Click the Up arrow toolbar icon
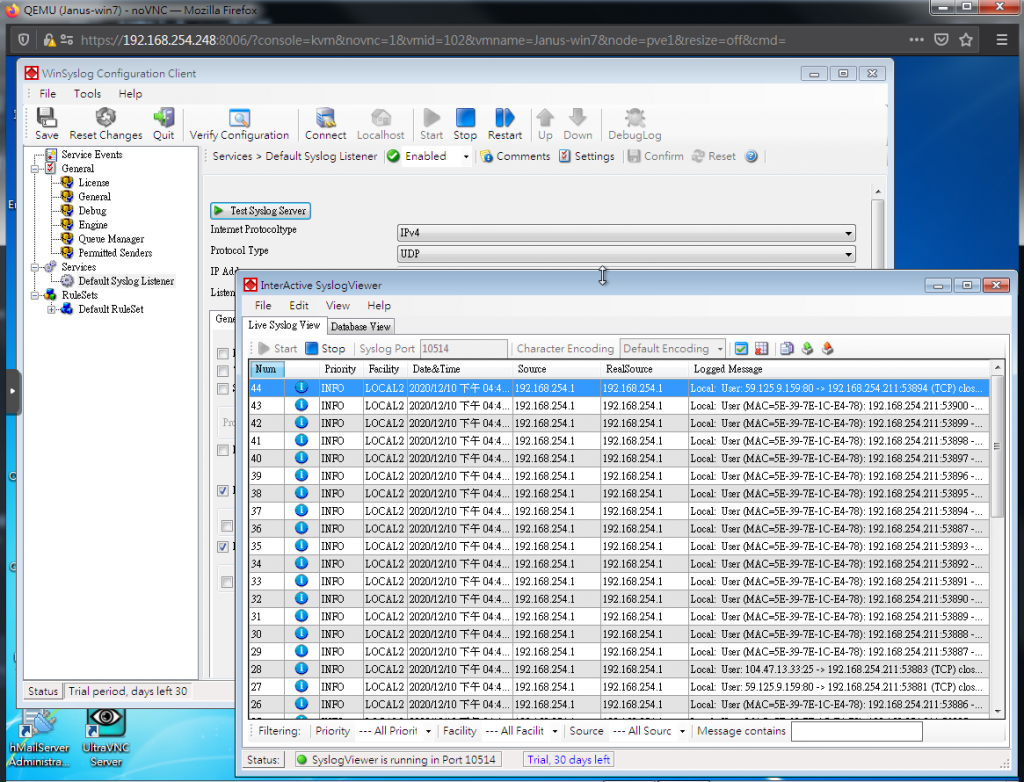 [x=545, y=118]
